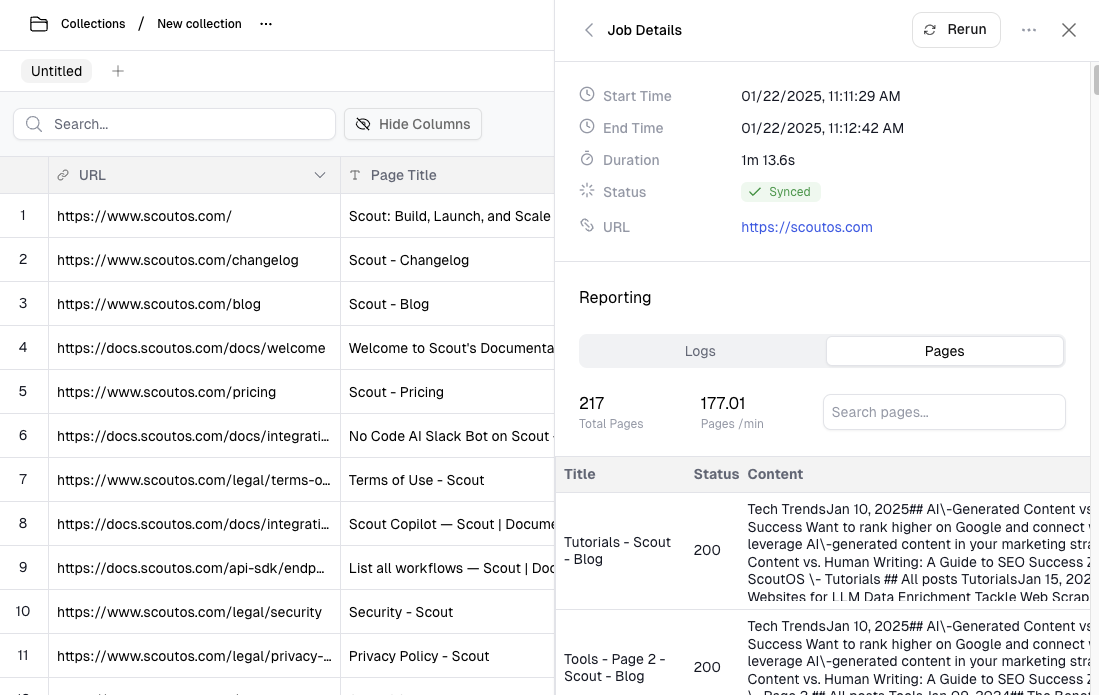Toggle Hide Columns visibility button

pos(413,124)
